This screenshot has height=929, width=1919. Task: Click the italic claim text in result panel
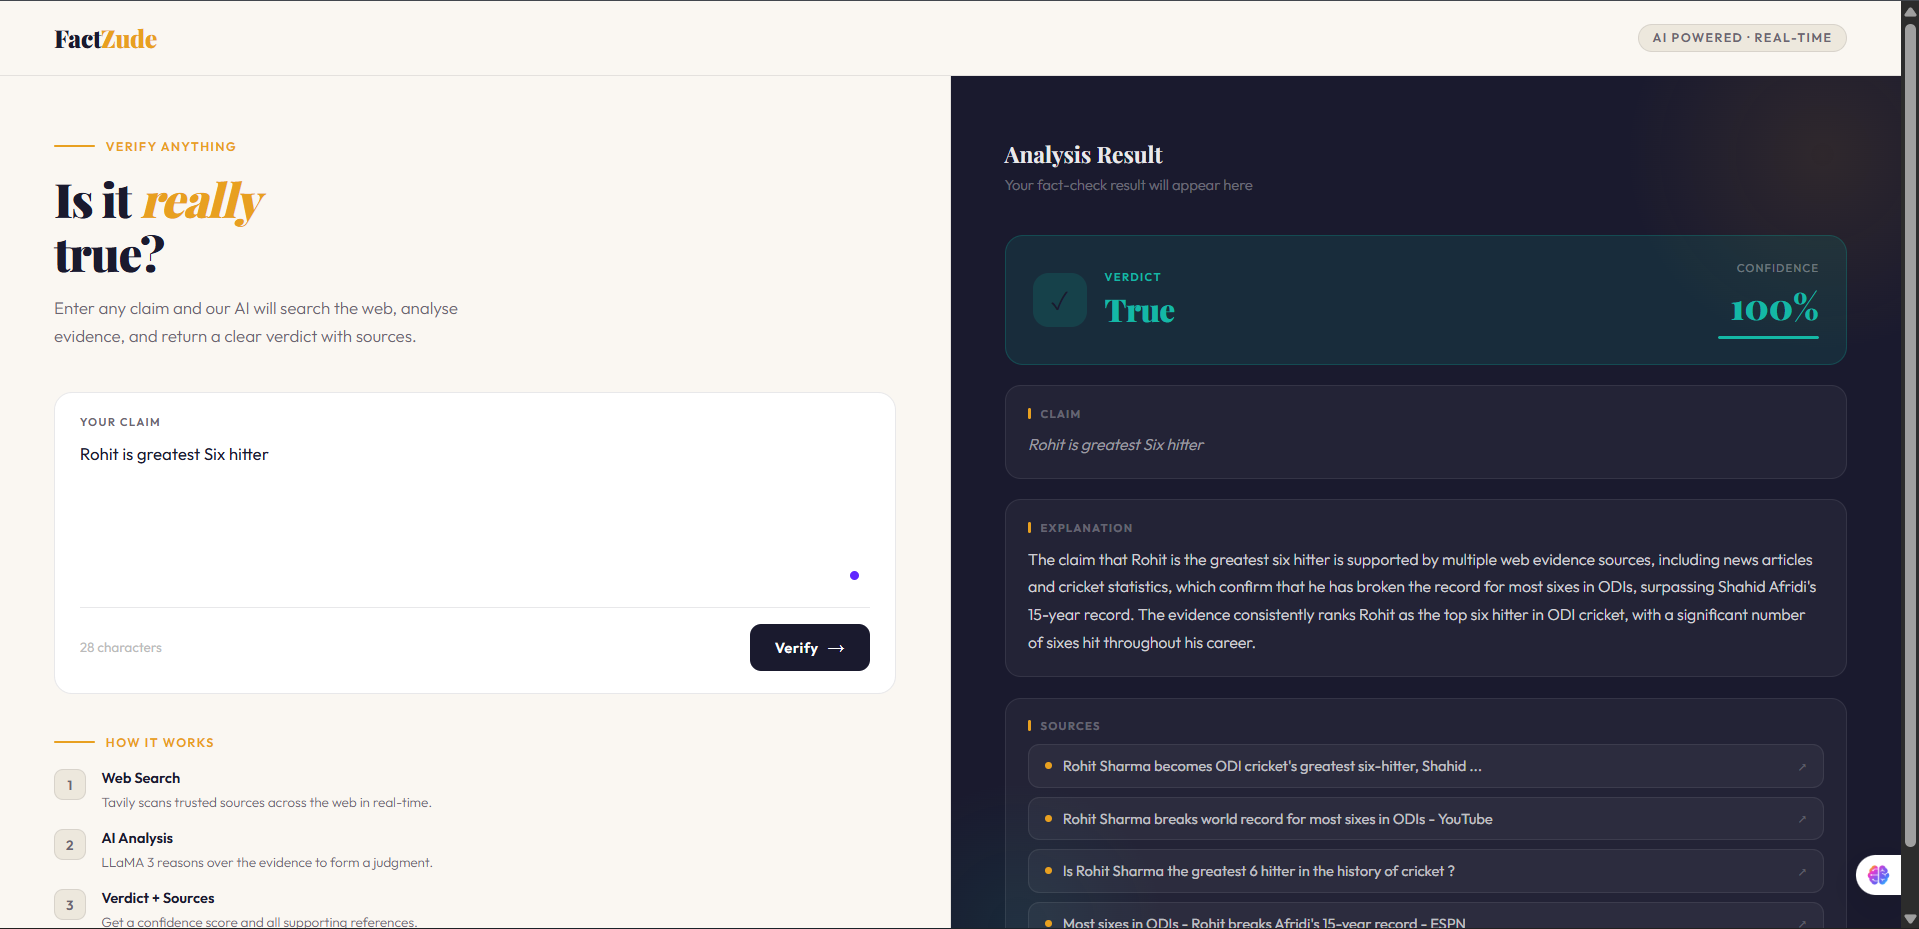1116,445
